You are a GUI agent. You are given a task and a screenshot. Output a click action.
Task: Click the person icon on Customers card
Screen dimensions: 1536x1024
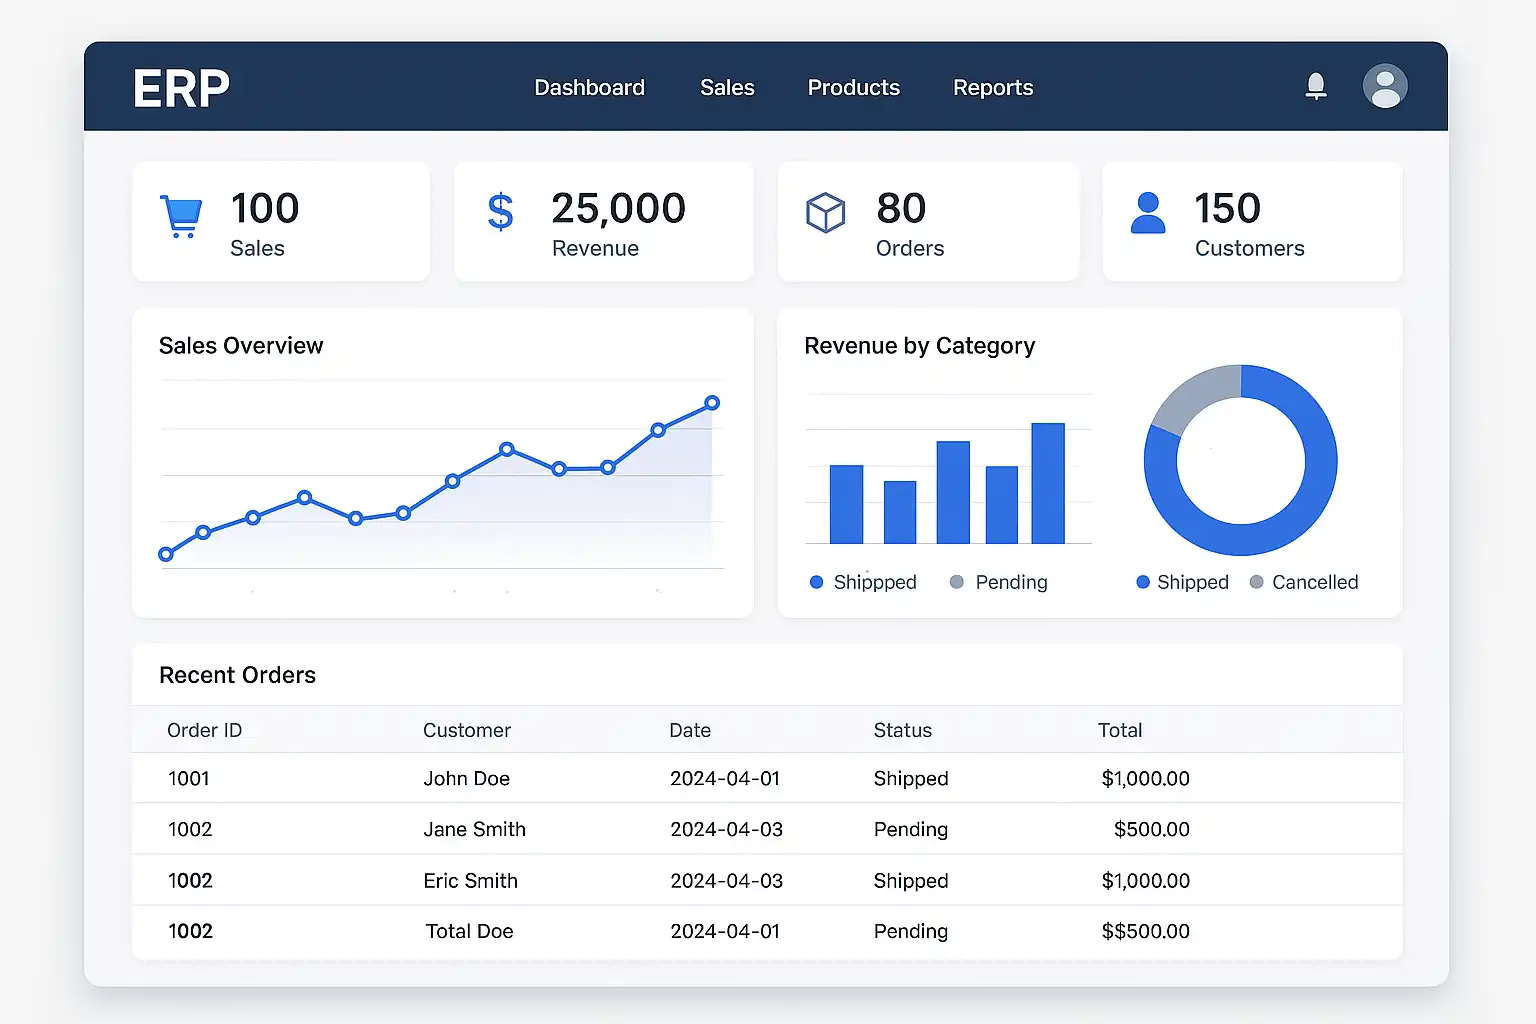click(x=1147, y=213)
